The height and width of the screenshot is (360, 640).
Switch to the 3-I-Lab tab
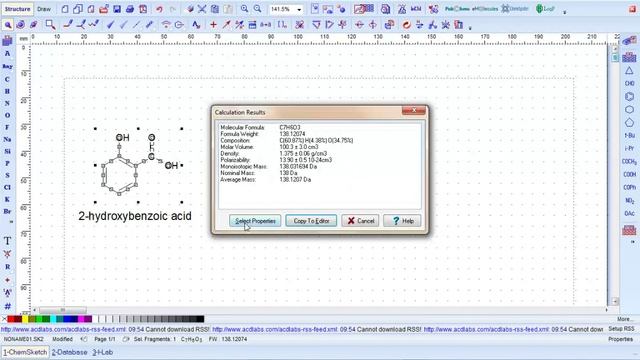[x=102, y=352]
